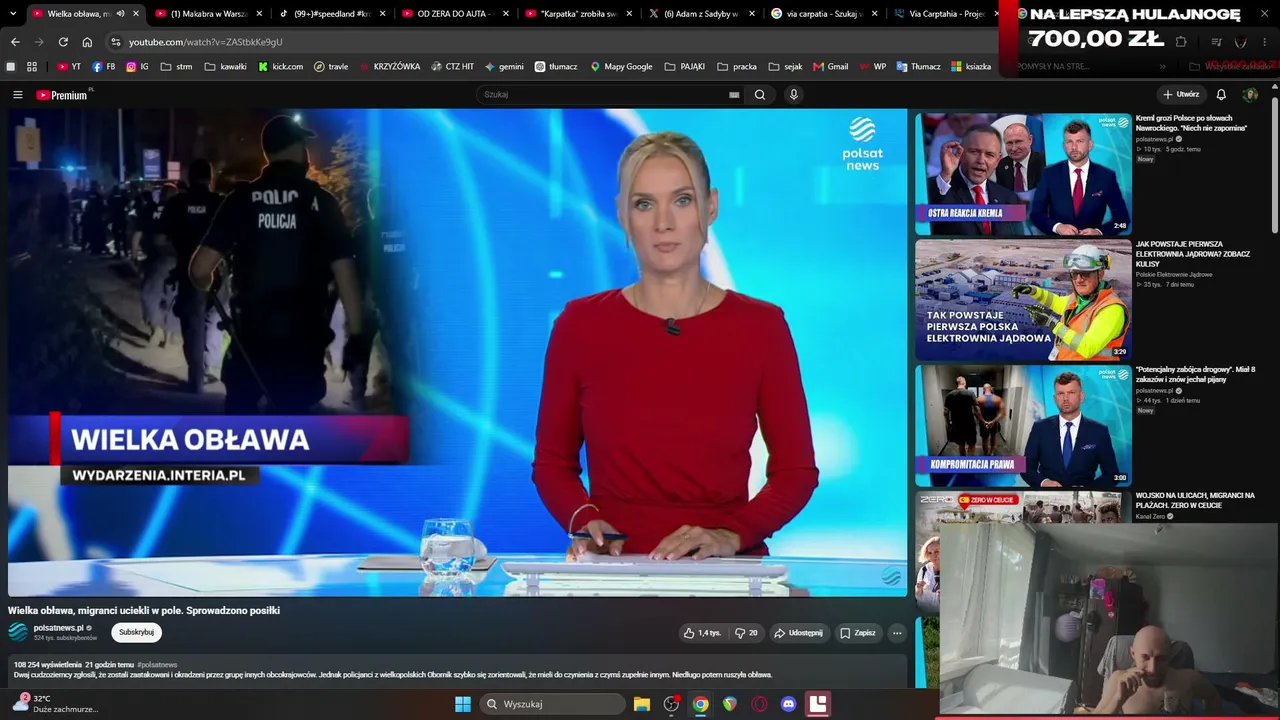
Task: Open the IG Instagram bookmark
Action: [138, 67]
